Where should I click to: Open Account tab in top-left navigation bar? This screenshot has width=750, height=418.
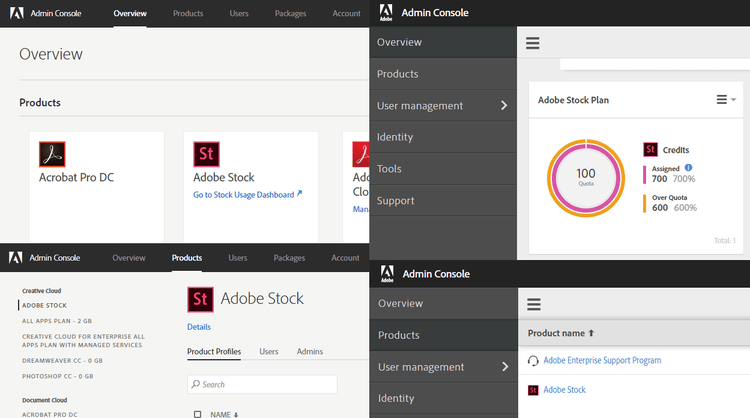(x=346, y=13)
